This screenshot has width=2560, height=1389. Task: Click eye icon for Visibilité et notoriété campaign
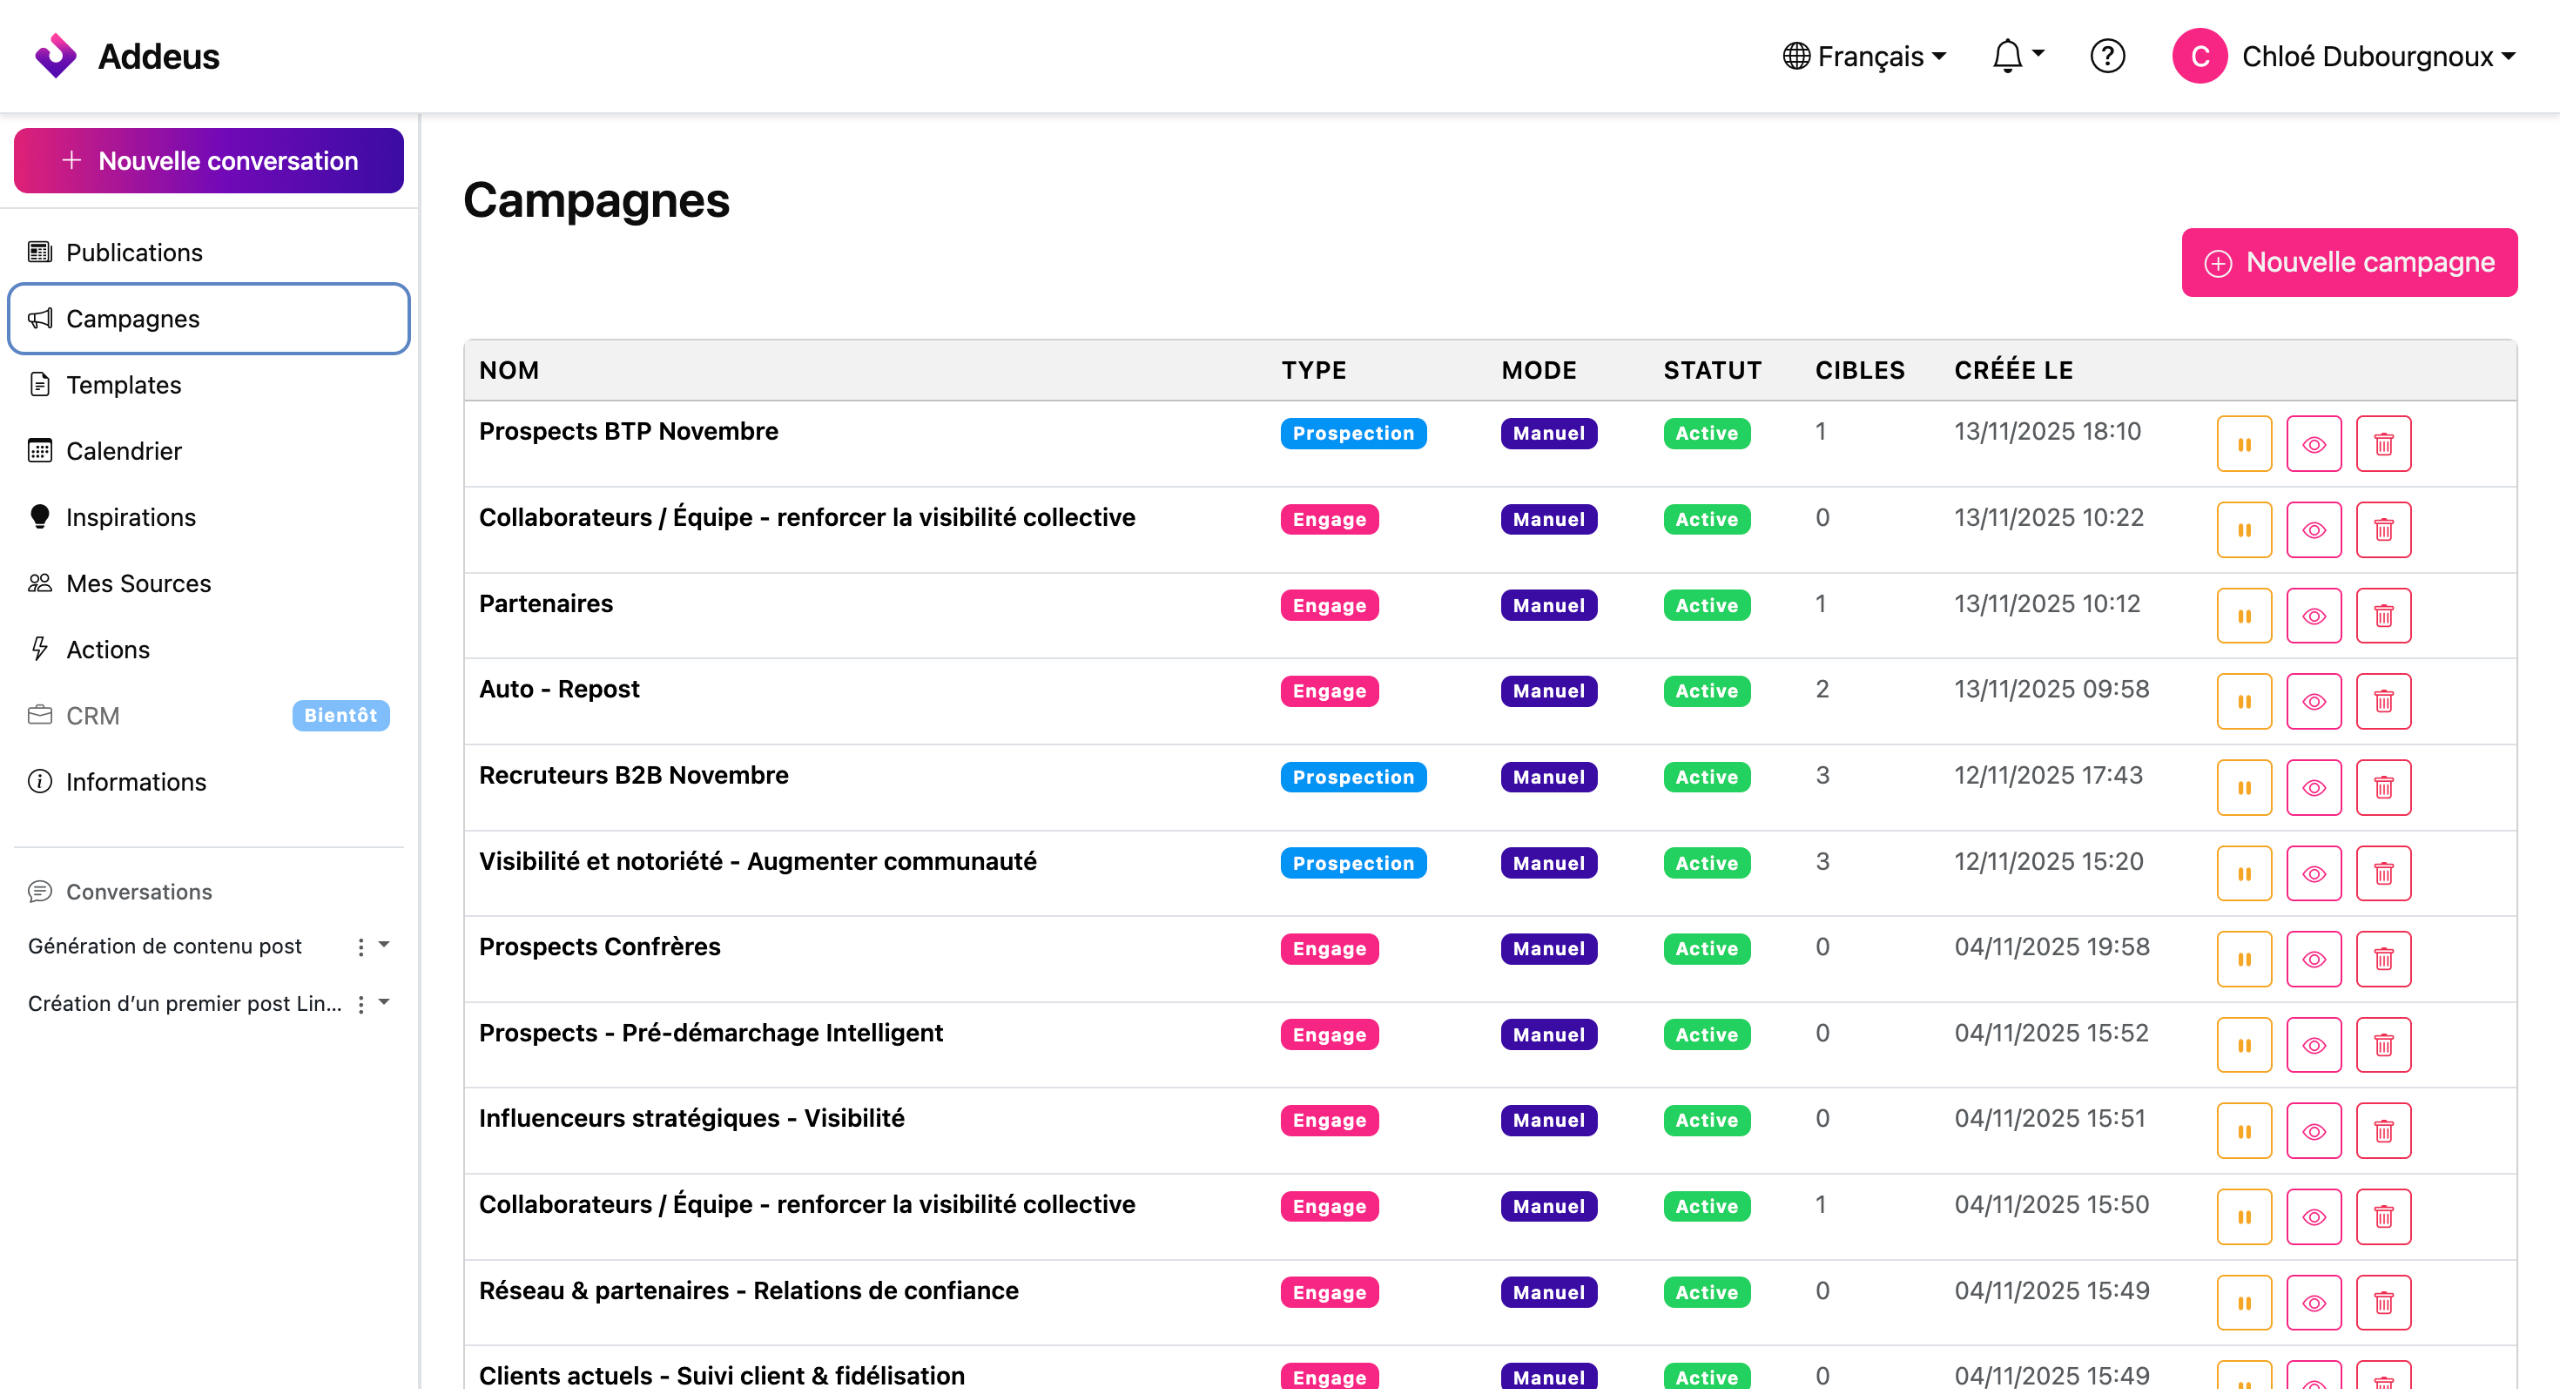coord(2313,874)
